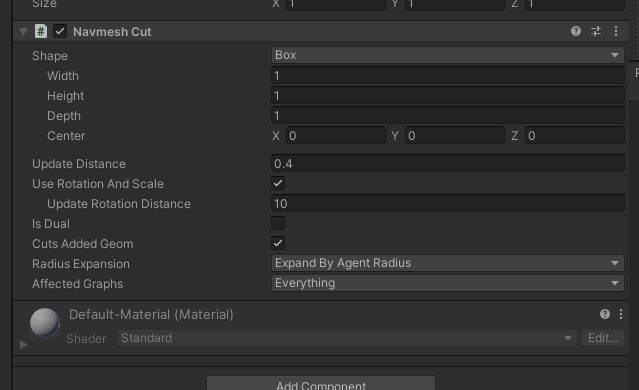
Task: Click the material preview sphere
Action: point(45,323)
